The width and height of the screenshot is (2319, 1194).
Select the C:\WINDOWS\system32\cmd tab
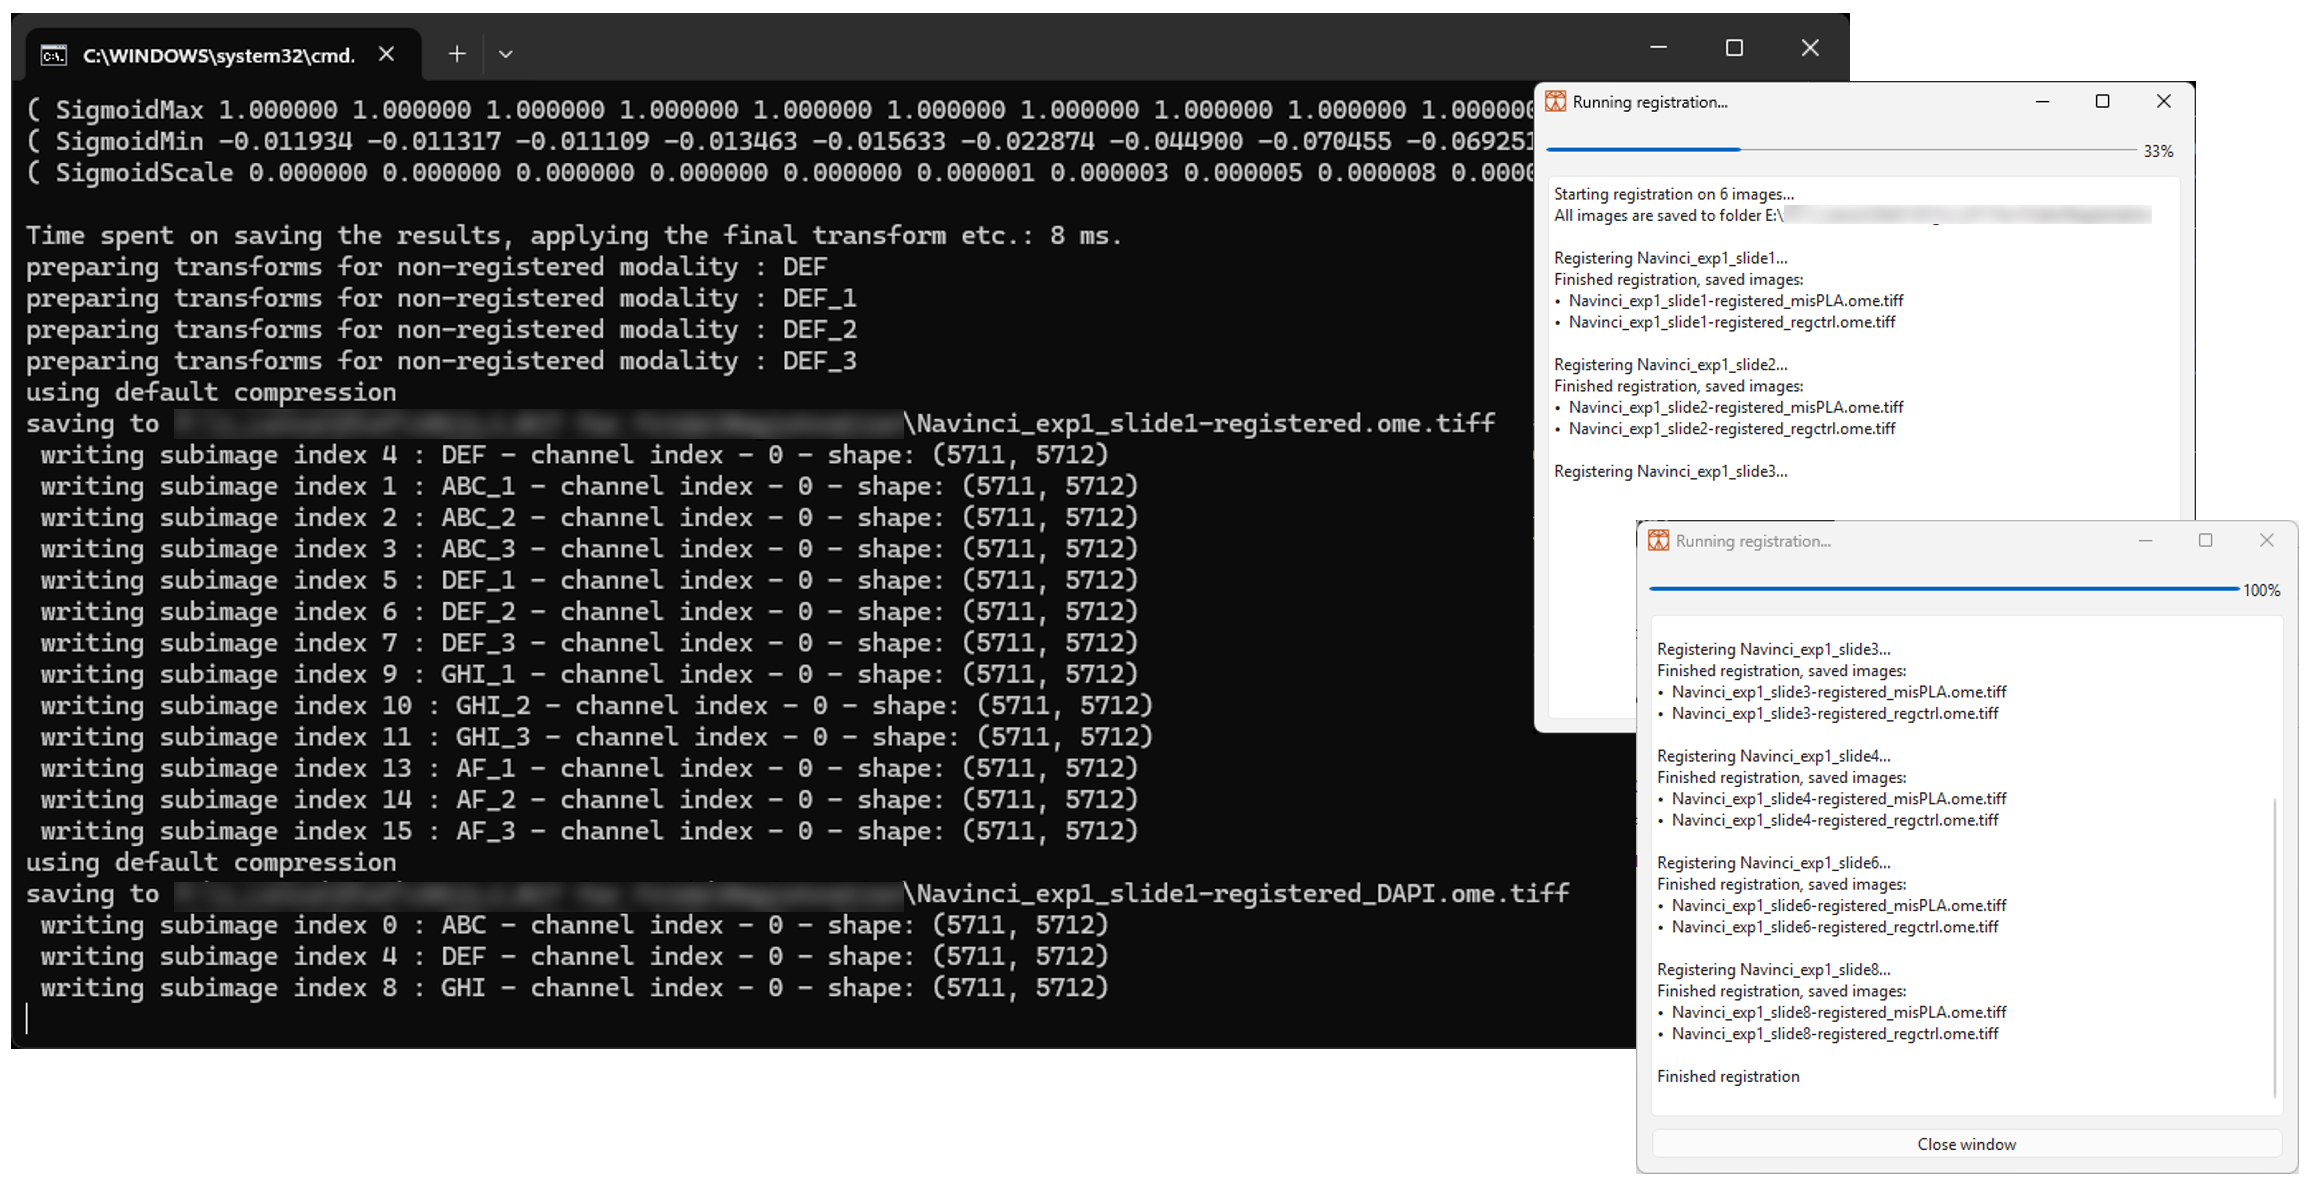click(218, 56)
